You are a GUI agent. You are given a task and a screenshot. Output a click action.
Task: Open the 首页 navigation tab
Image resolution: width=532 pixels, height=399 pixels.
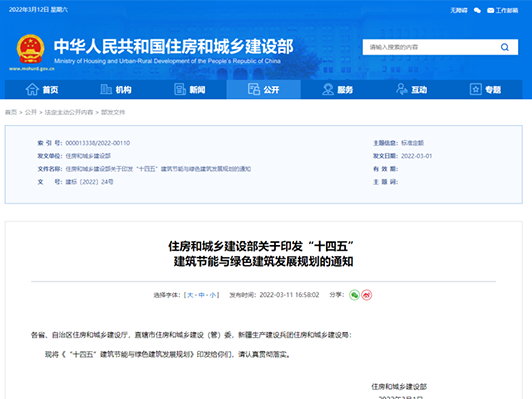42,90
